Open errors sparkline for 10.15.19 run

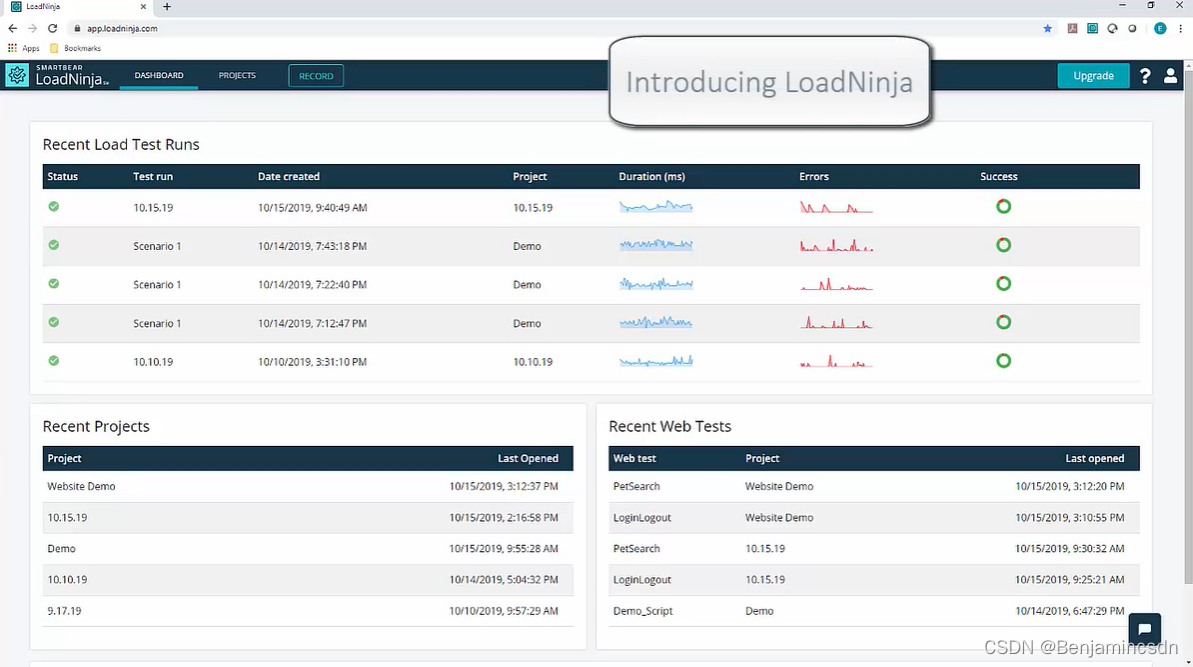tap(836, 207)
